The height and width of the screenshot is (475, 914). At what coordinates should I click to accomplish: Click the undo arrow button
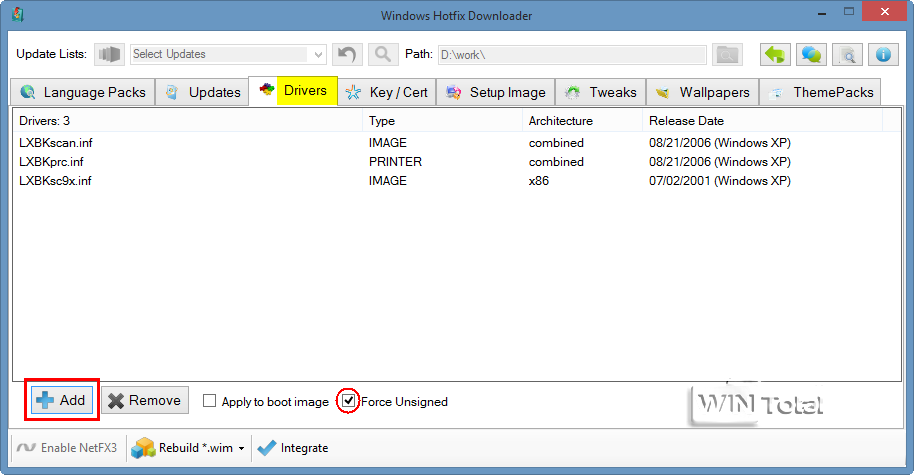pyautogui.click(x=347, y=54)
